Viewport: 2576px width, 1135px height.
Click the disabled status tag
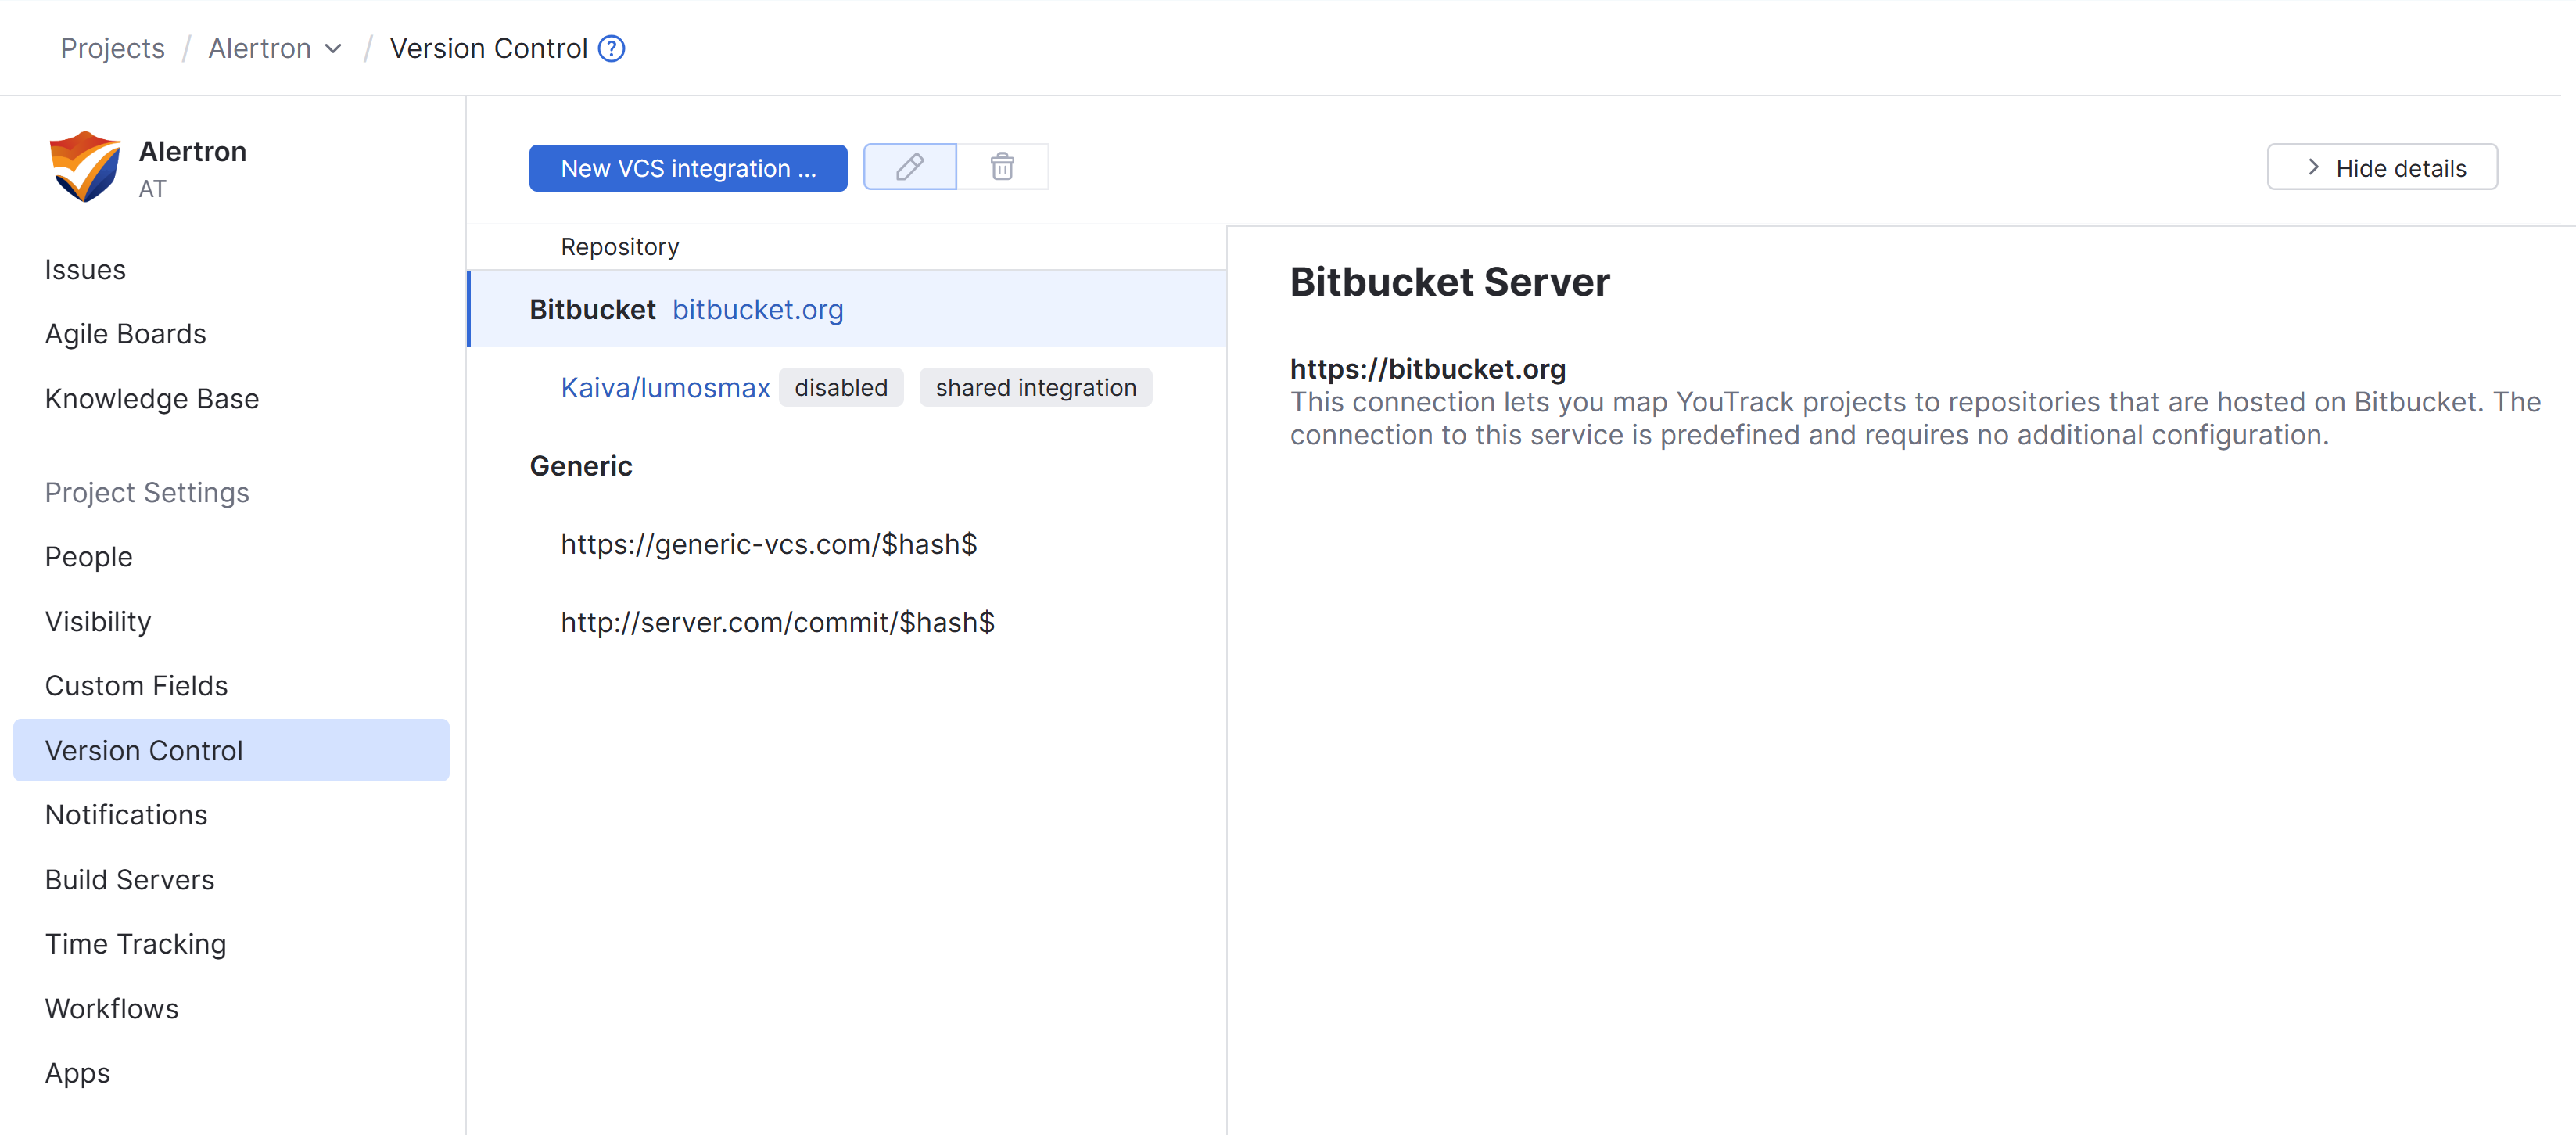coord(840,388)
